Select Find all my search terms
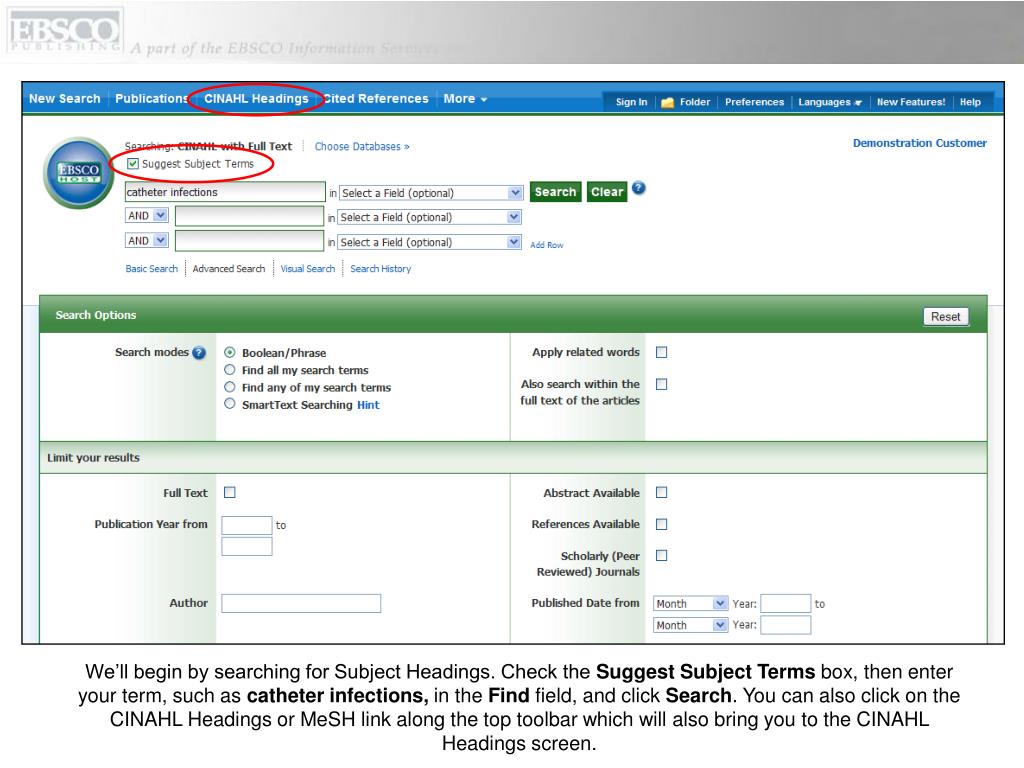 [x=230, y=370]
